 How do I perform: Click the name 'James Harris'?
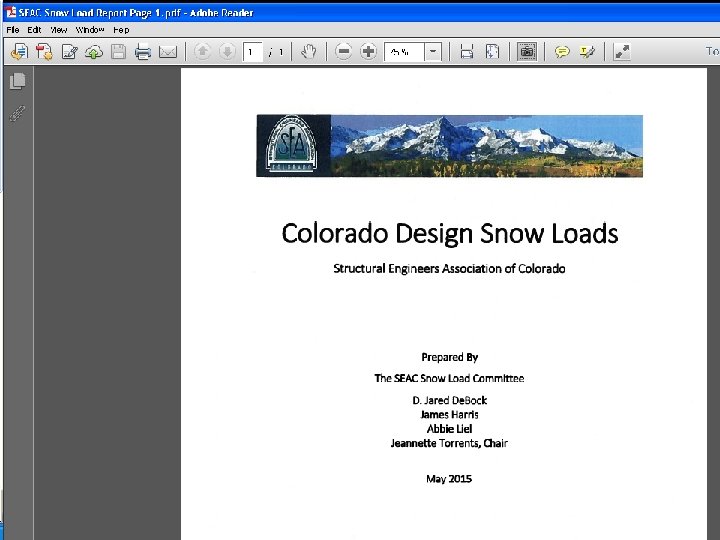[449, 415]
